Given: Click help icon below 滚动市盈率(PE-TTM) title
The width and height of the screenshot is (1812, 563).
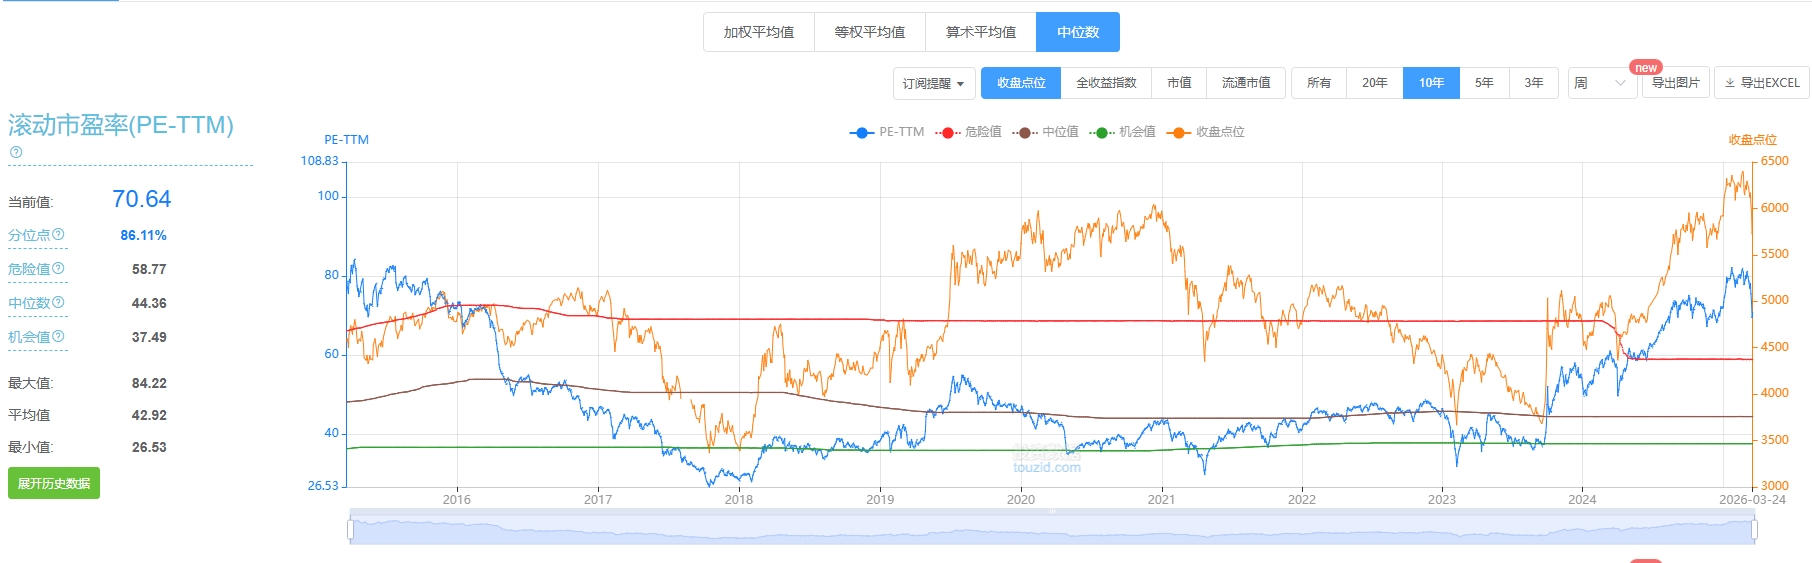Looking at the screenshot, I should click(15, 152).
